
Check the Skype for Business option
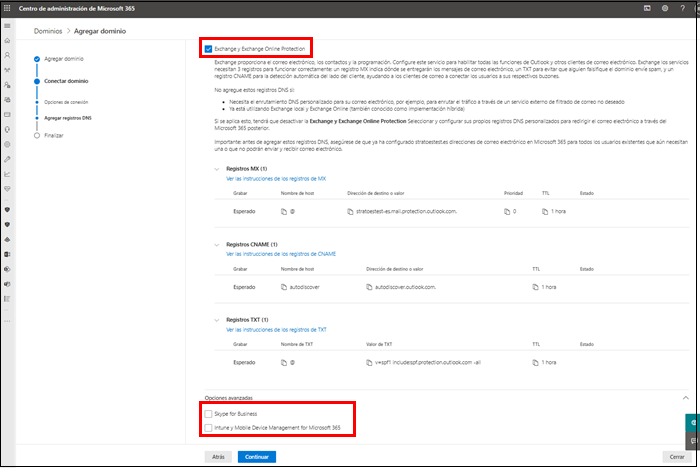click(208, 414)
